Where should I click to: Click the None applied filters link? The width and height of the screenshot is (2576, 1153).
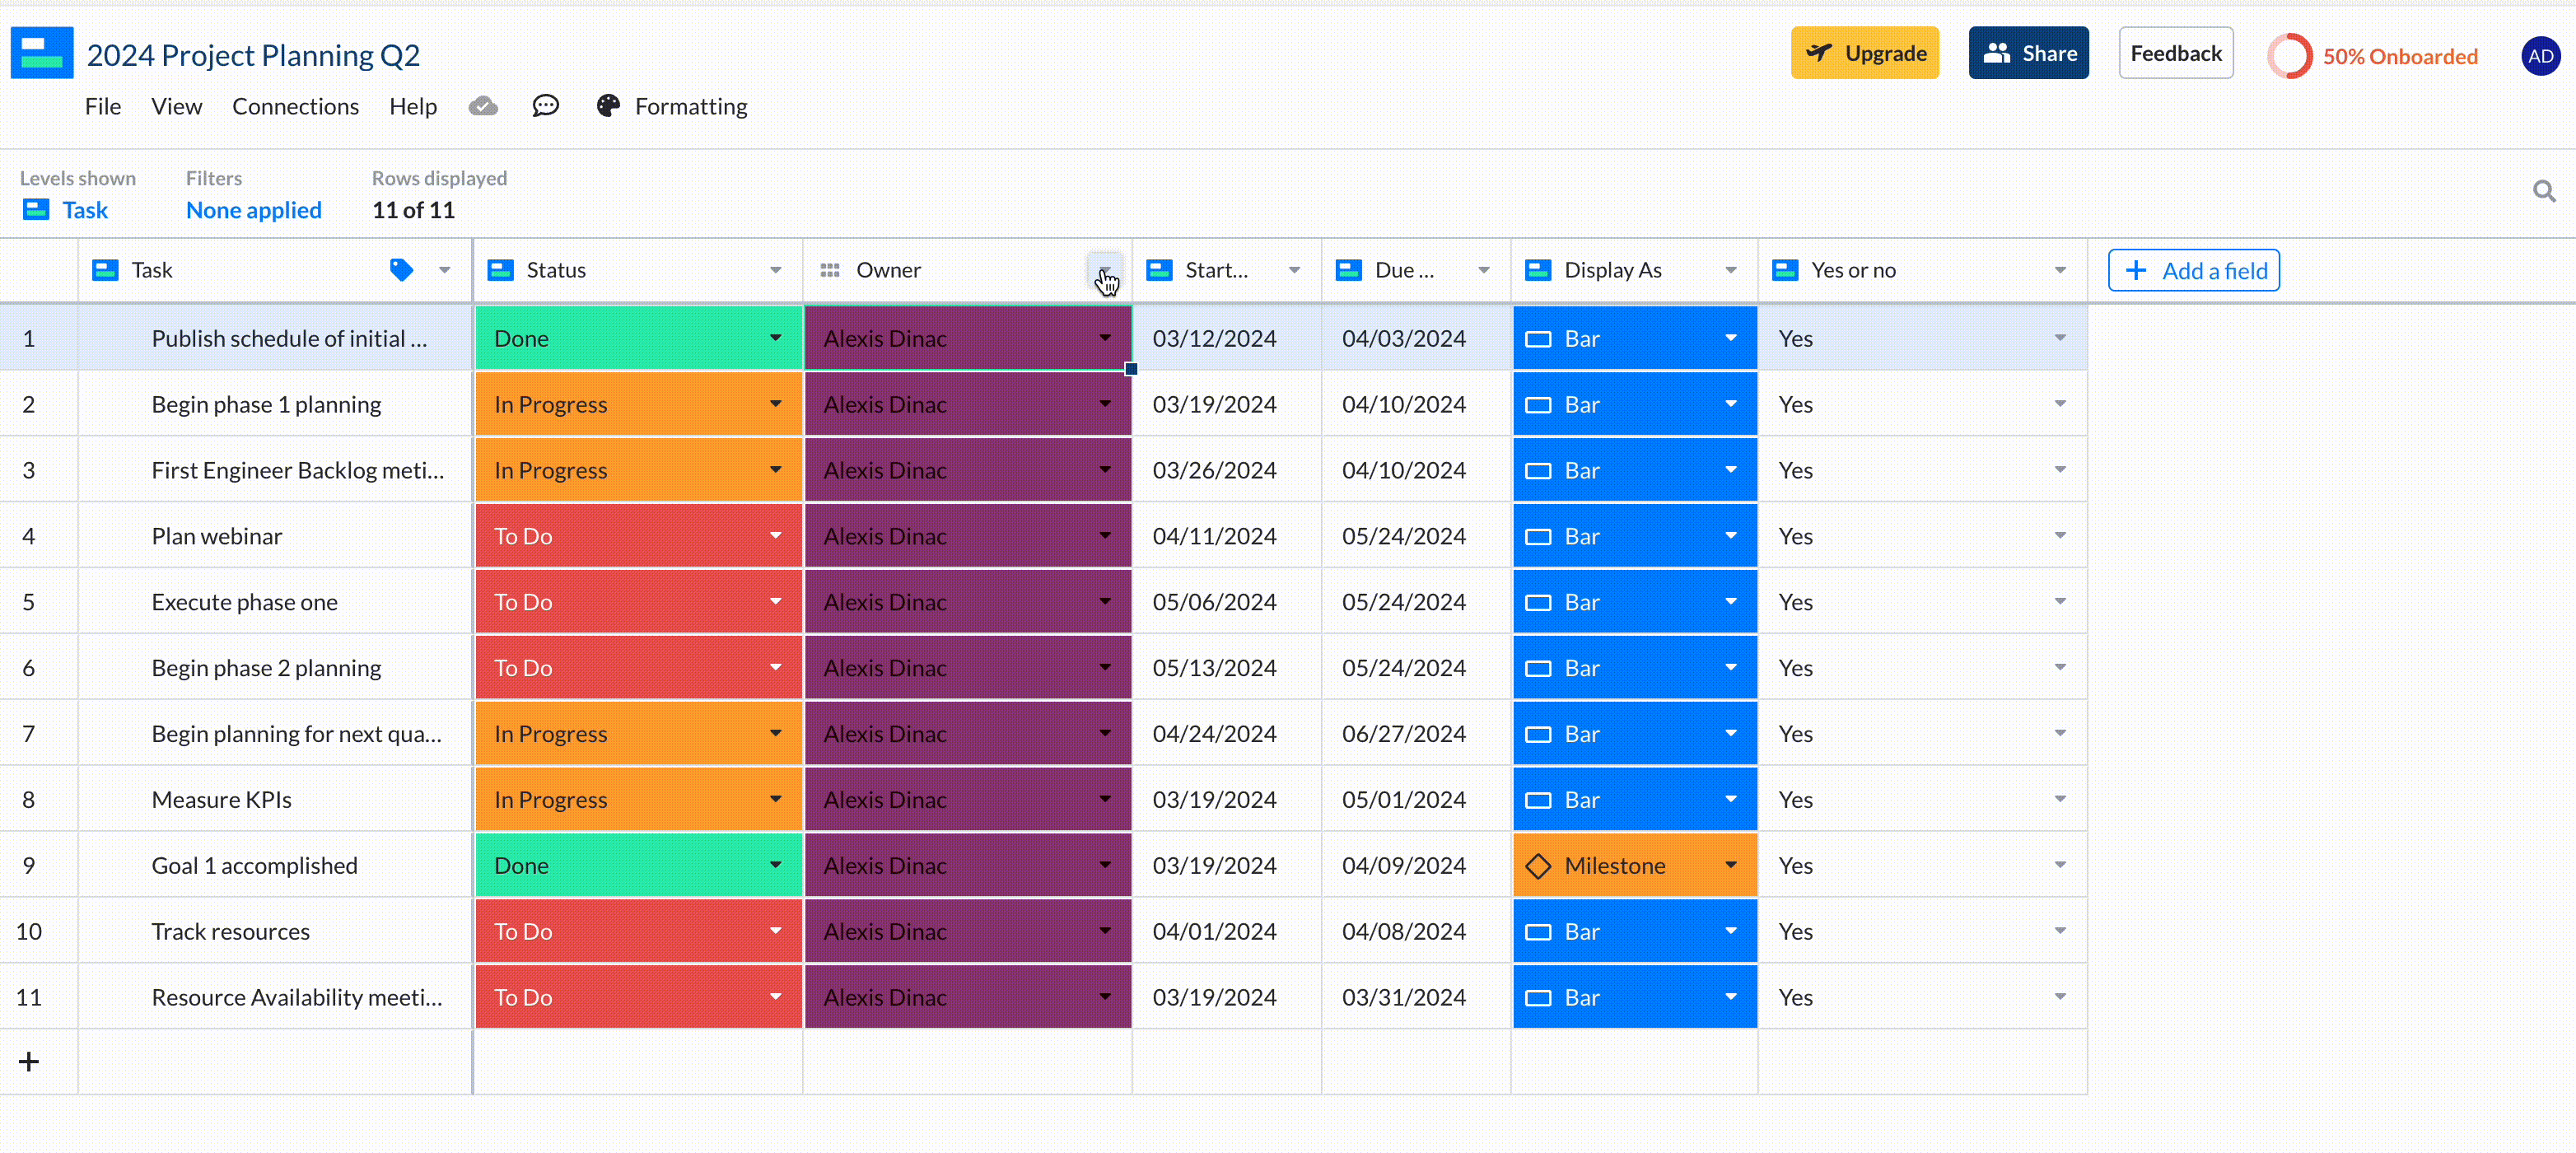click(x=254, y=210)
